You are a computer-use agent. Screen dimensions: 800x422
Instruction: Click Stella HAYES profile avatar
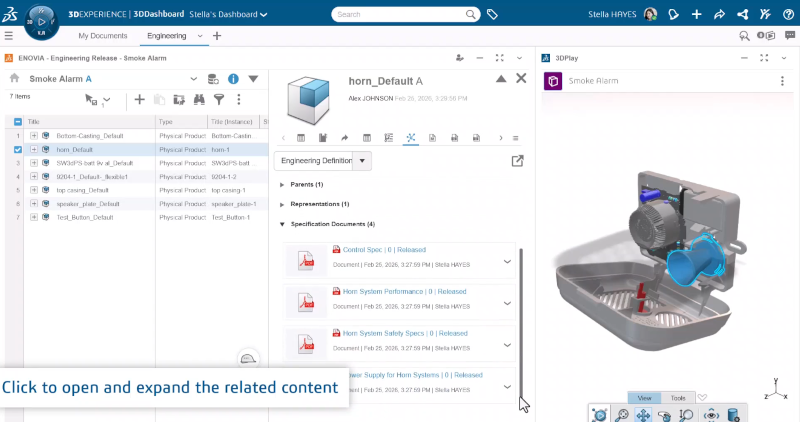point(650,14)
